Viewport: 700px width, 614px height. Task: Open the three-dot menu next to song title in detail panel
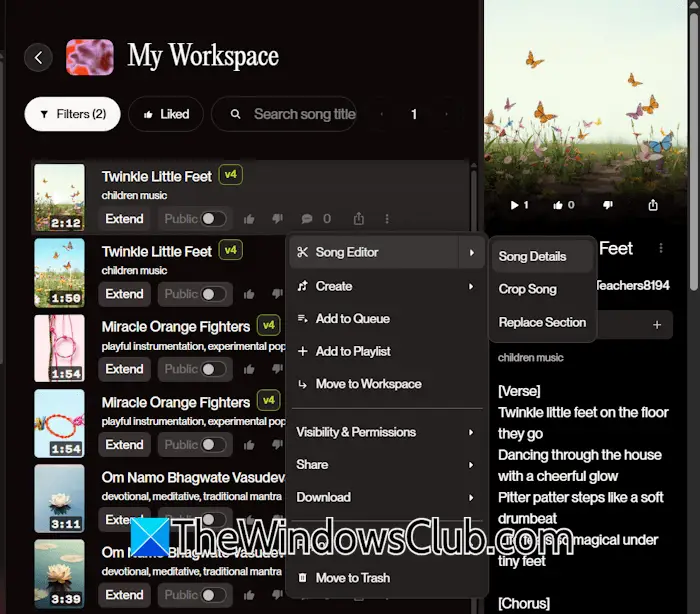(x=660, y=248)
